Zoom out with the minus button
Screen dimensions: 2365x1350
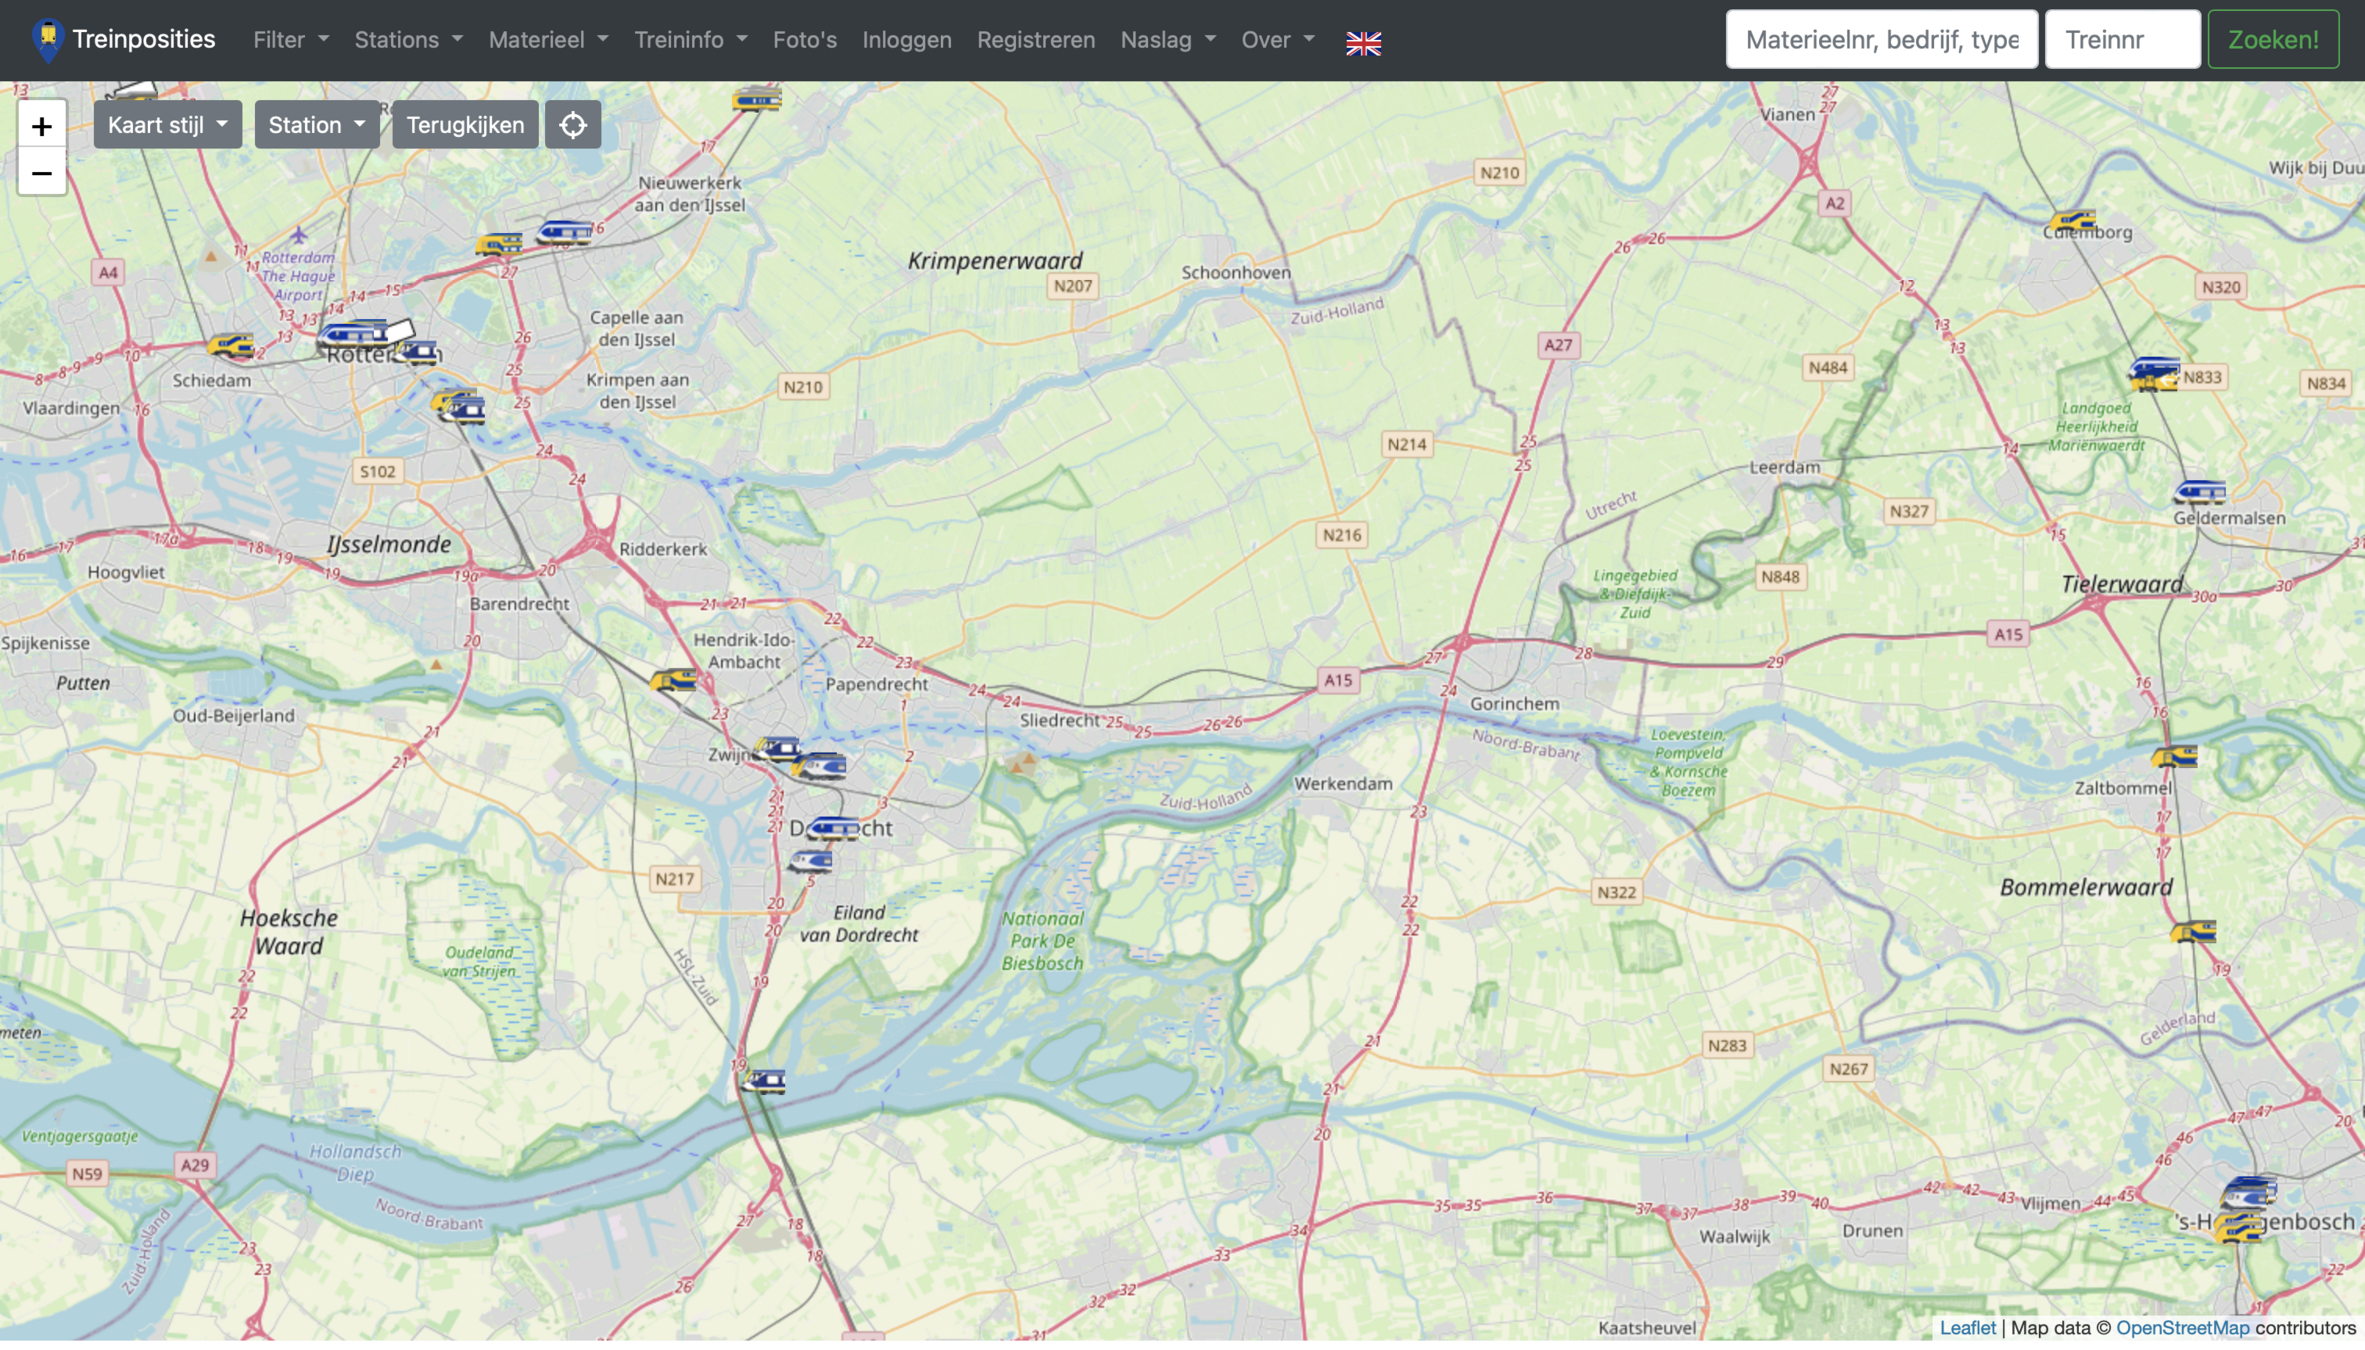coord(41,173)
